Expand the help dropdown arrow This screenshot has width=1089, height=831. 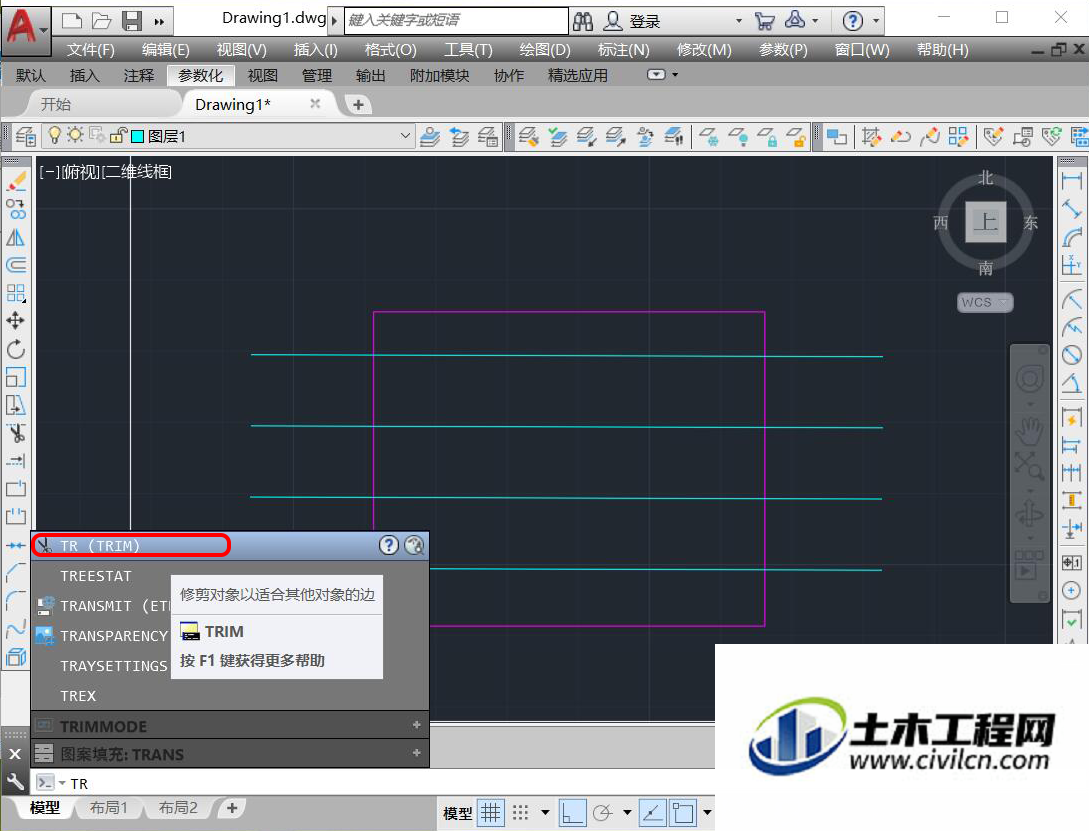[876, 21]
